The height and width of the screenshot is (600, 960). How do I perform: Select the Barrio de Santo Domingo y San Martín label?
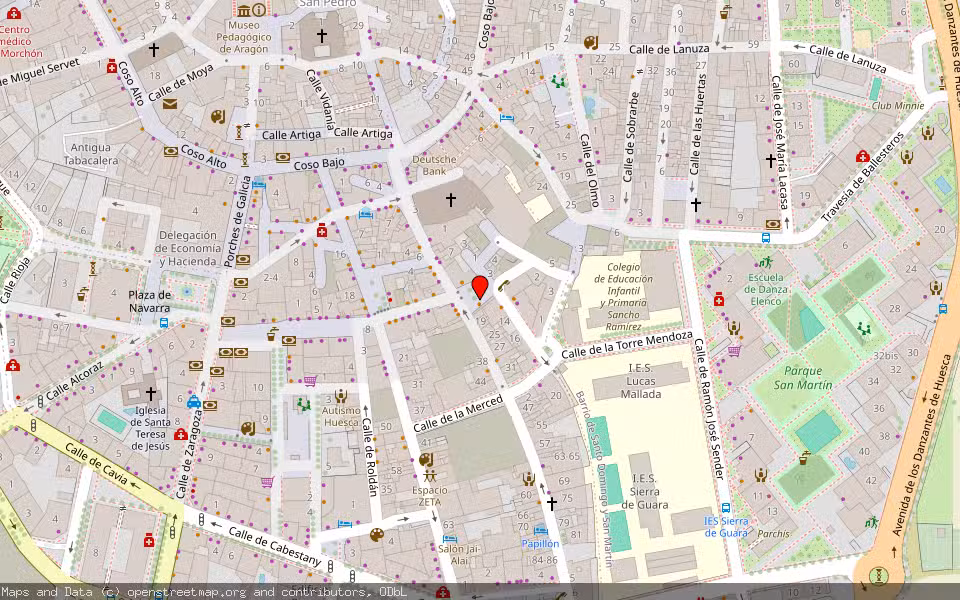coord(592,478)
